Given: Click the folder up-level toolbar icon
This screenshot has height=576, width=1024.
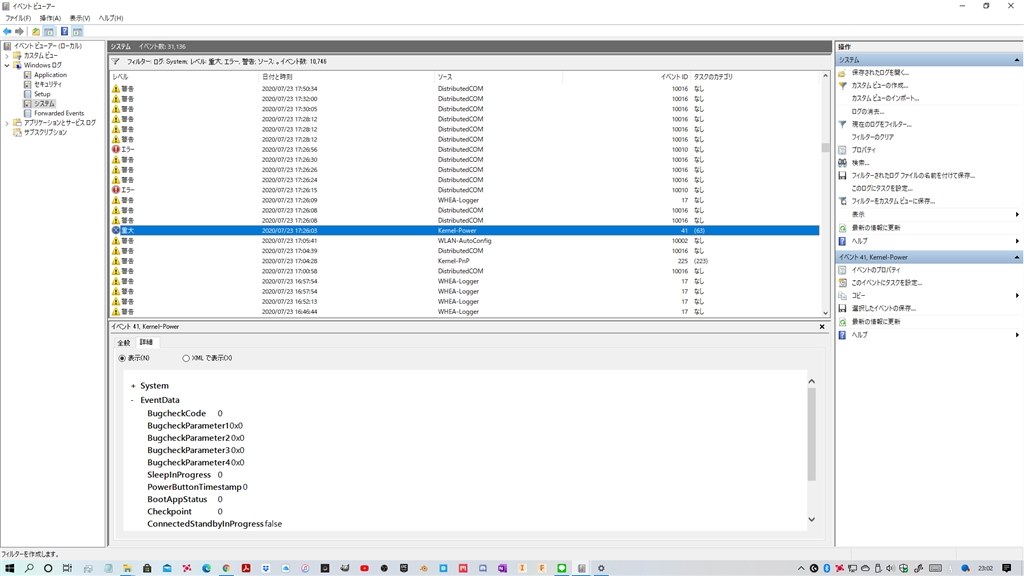Looking at the screenshot, I should (36, 31).
